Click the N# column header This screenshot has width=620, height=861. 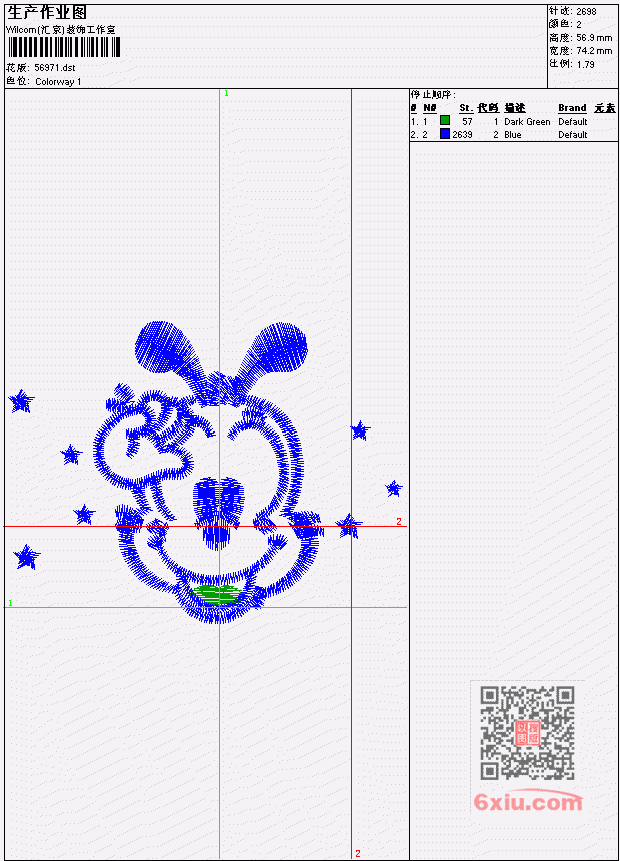[x=429, y=108]
